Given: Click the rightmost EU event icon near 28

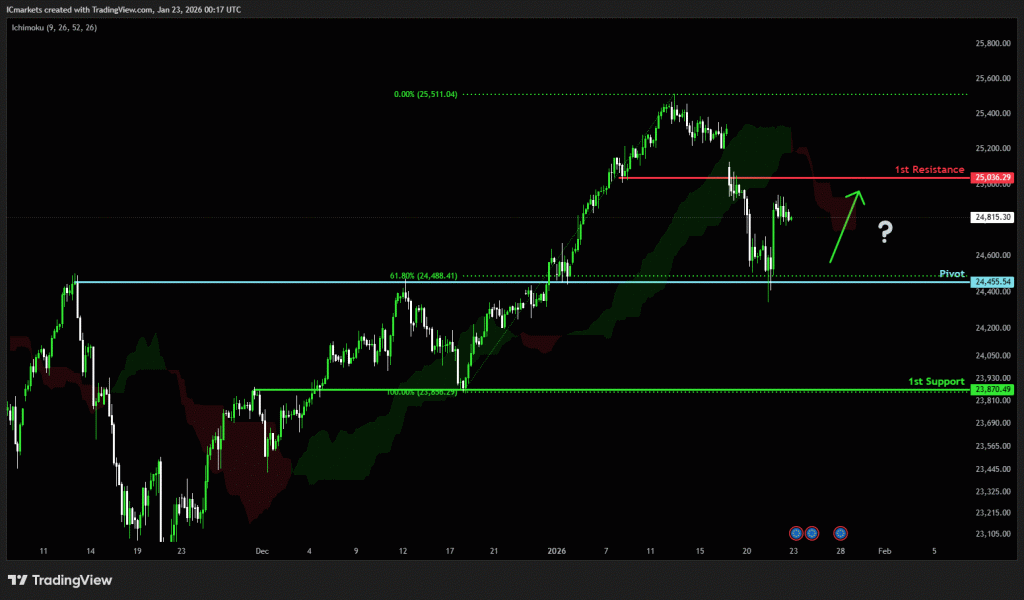Looking at the screenshot, I should click(x=841, y=532).
